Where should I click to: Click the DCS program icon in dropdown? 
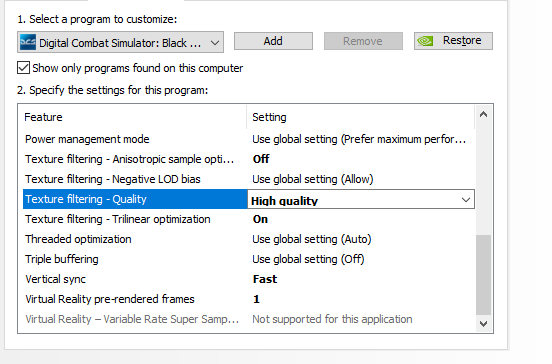28,42
